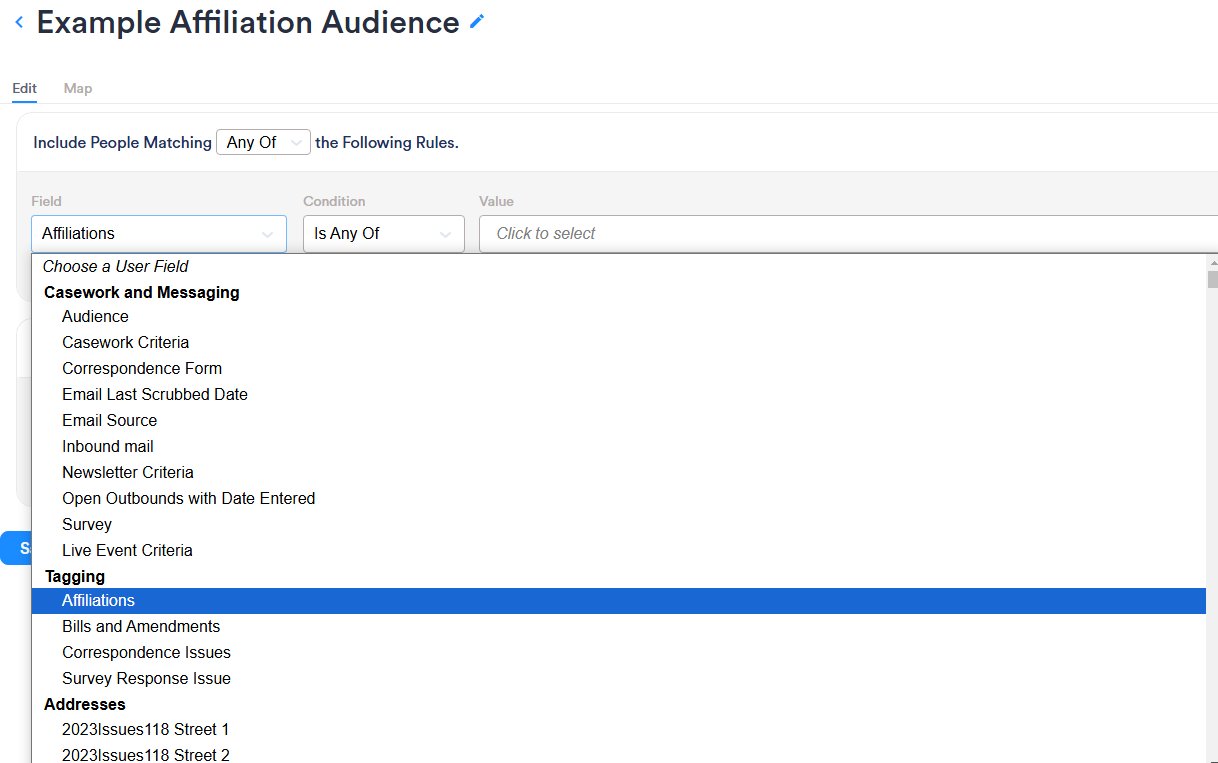Choose Correspondence Issues in the dropdown list
Viewport: 1218px width, 763px height.
[146, 652]
